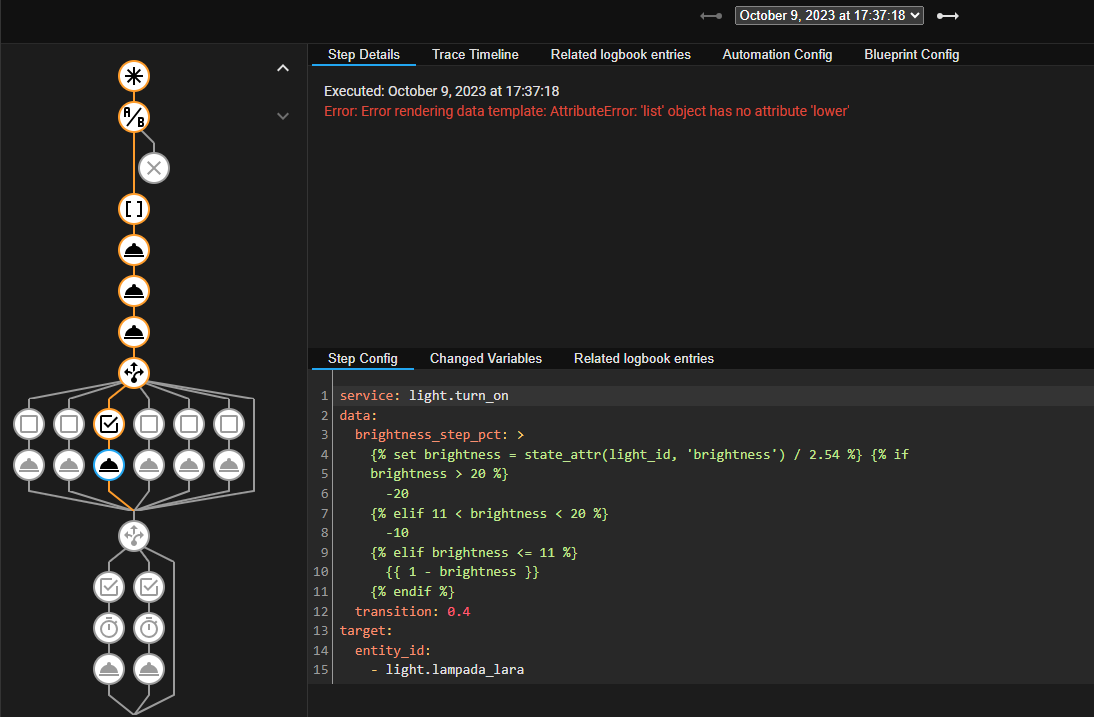Select the trigger node atop the trace graph
Viewport: 1094px width, 717px height.
133,75
